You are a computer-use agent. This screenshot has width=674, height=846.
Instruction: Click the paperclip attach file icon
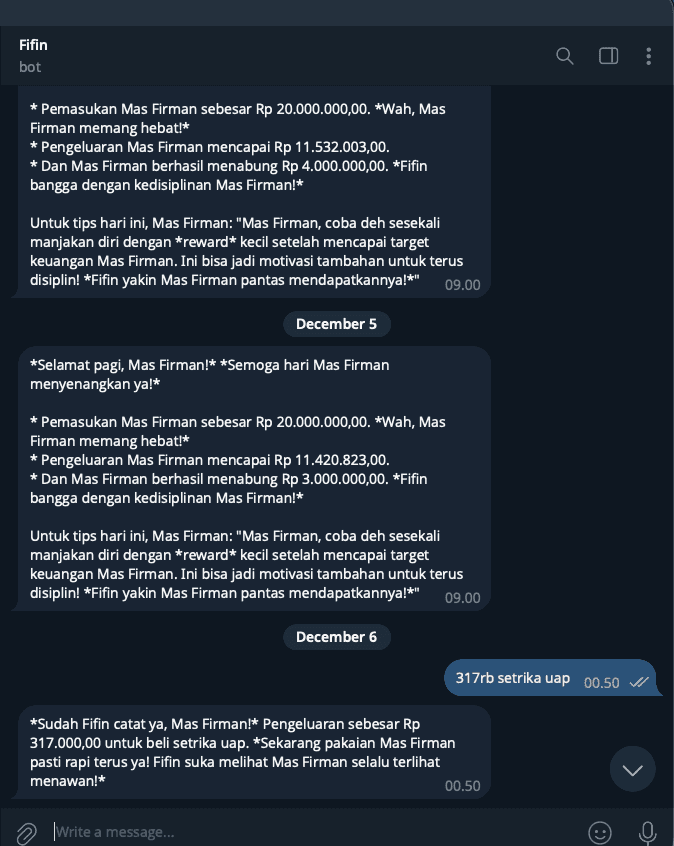(x=26, y=833)
